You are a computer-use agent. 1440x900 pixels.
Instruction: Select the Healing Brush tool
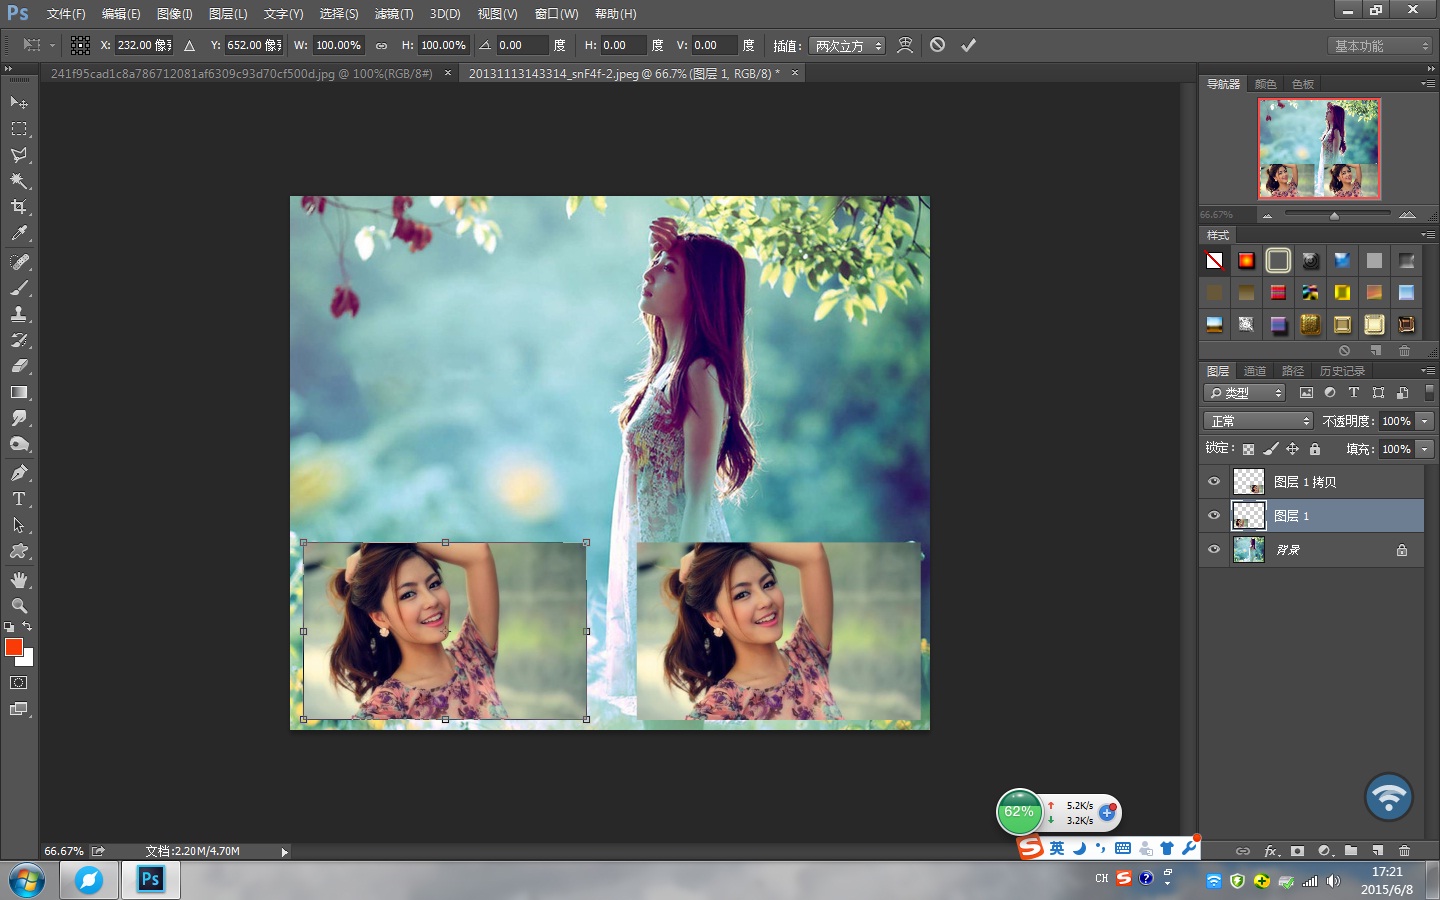pyautogui.click(x=19, y=262)
